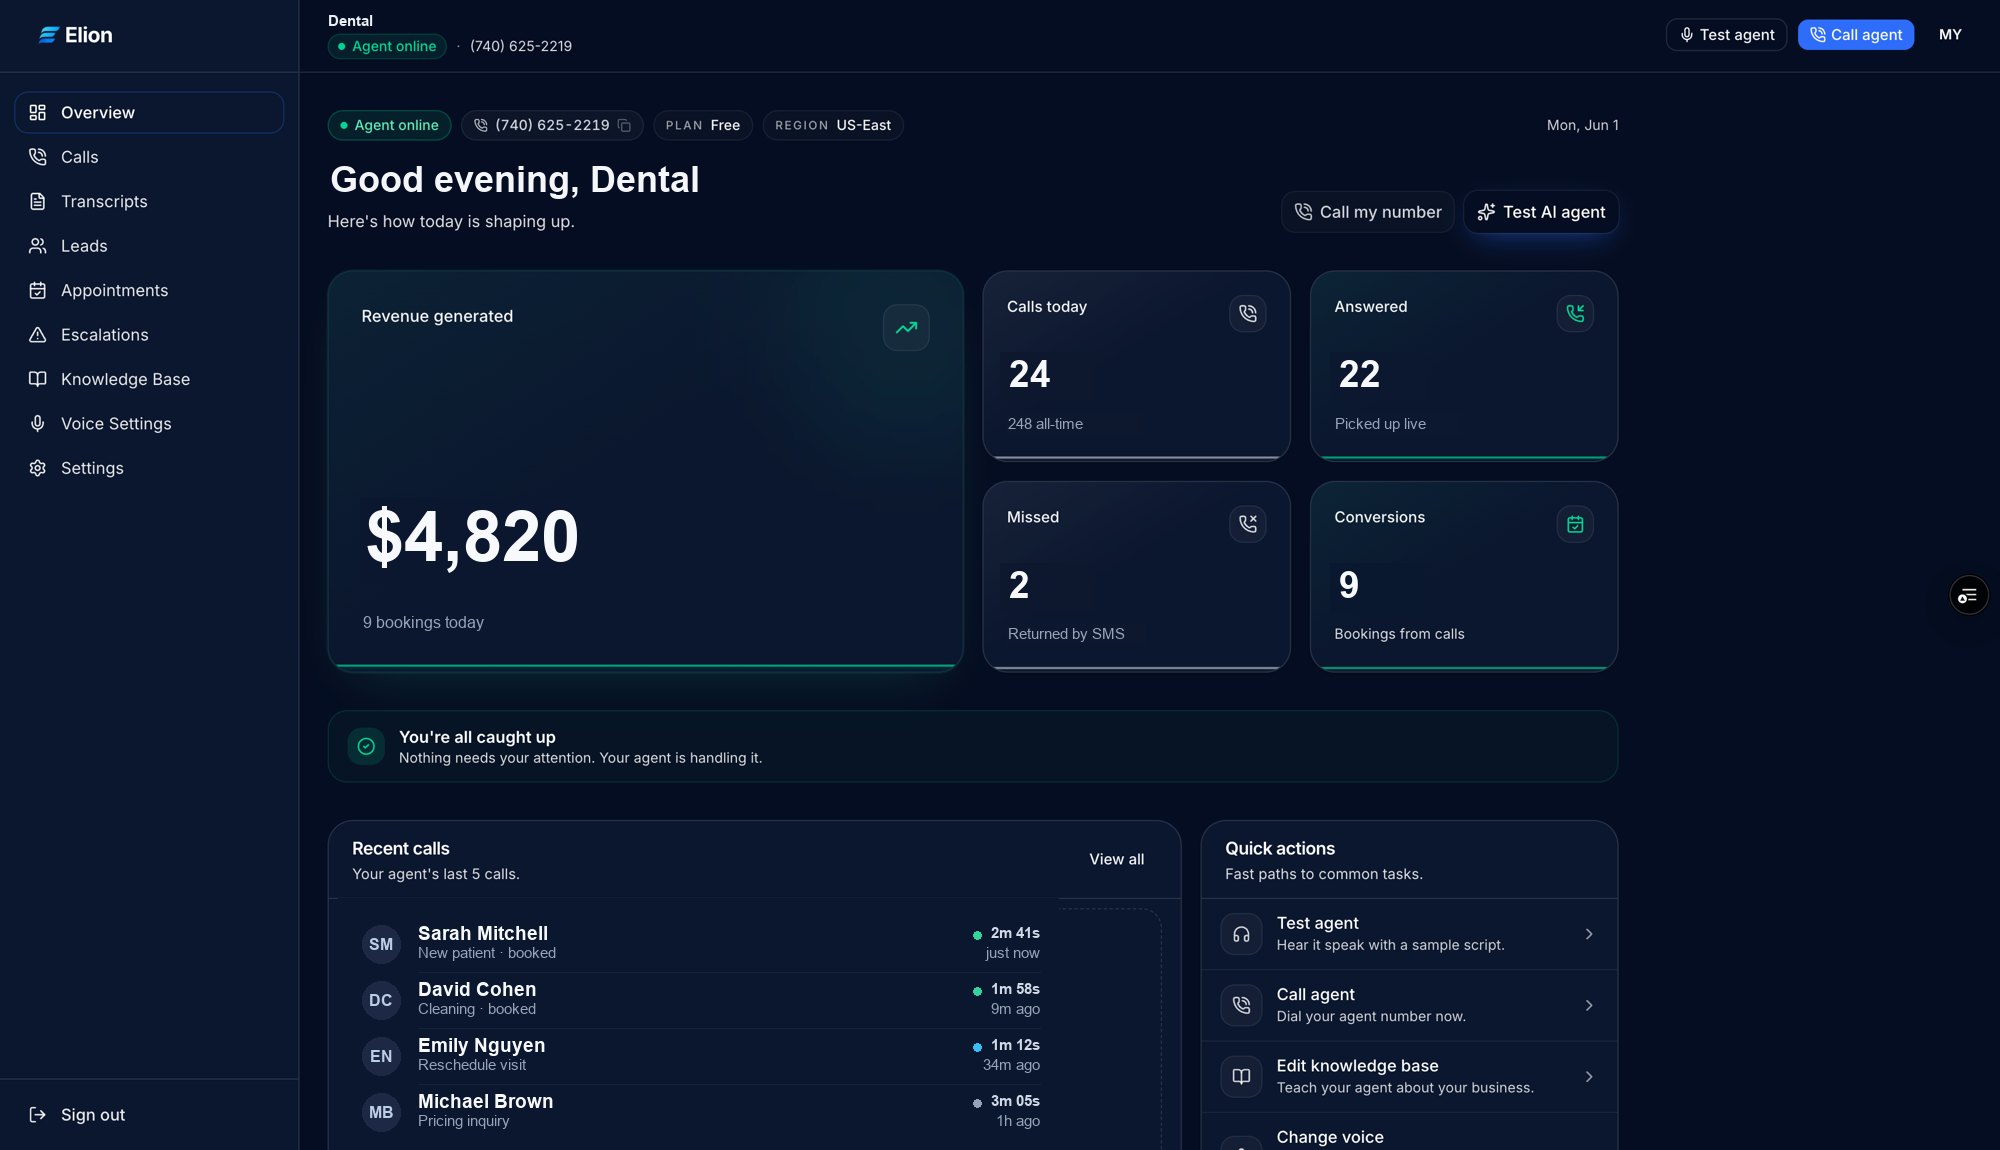Click the DC avatar for David Cohen
Image resolution: width=2000 pixels, height=1150 pixels.
(x=381, y=1001)
